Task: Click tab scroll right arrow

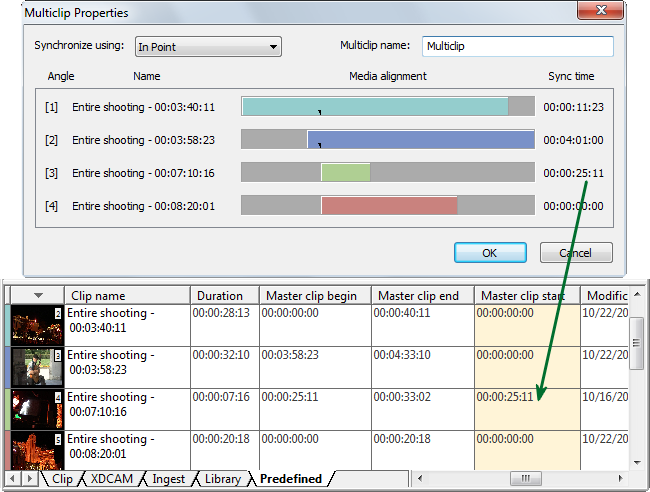Action: [x=29, y=479]
